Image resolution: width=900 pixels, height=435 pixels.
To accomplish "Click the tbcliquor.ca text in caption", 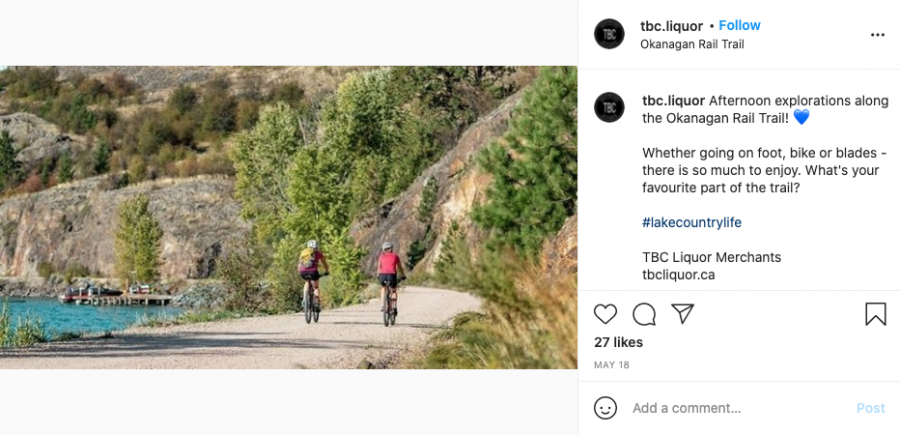I will [678, 275].
